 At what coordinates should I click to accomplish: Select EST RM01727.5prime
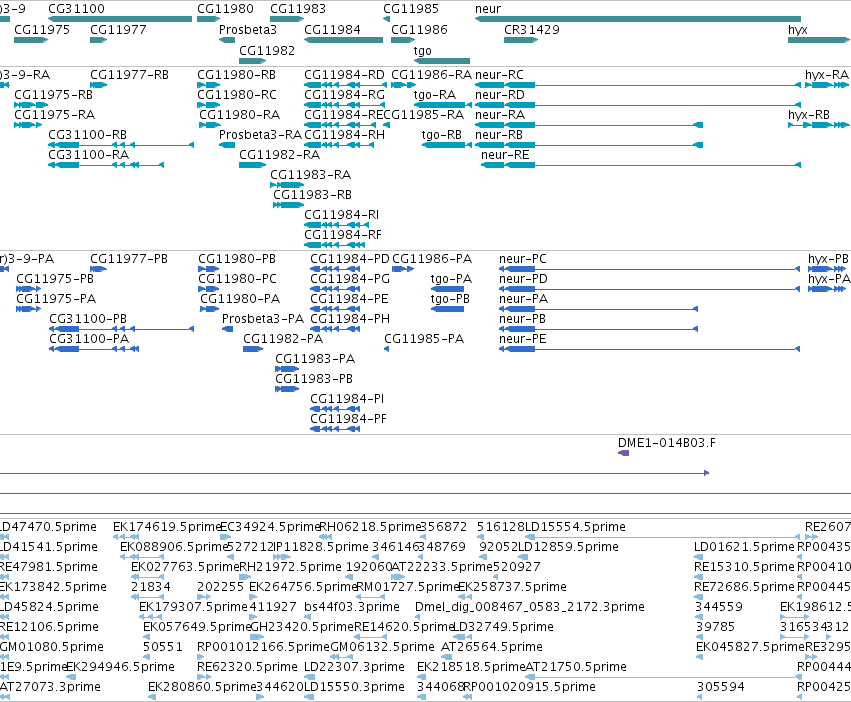point(408,587)
